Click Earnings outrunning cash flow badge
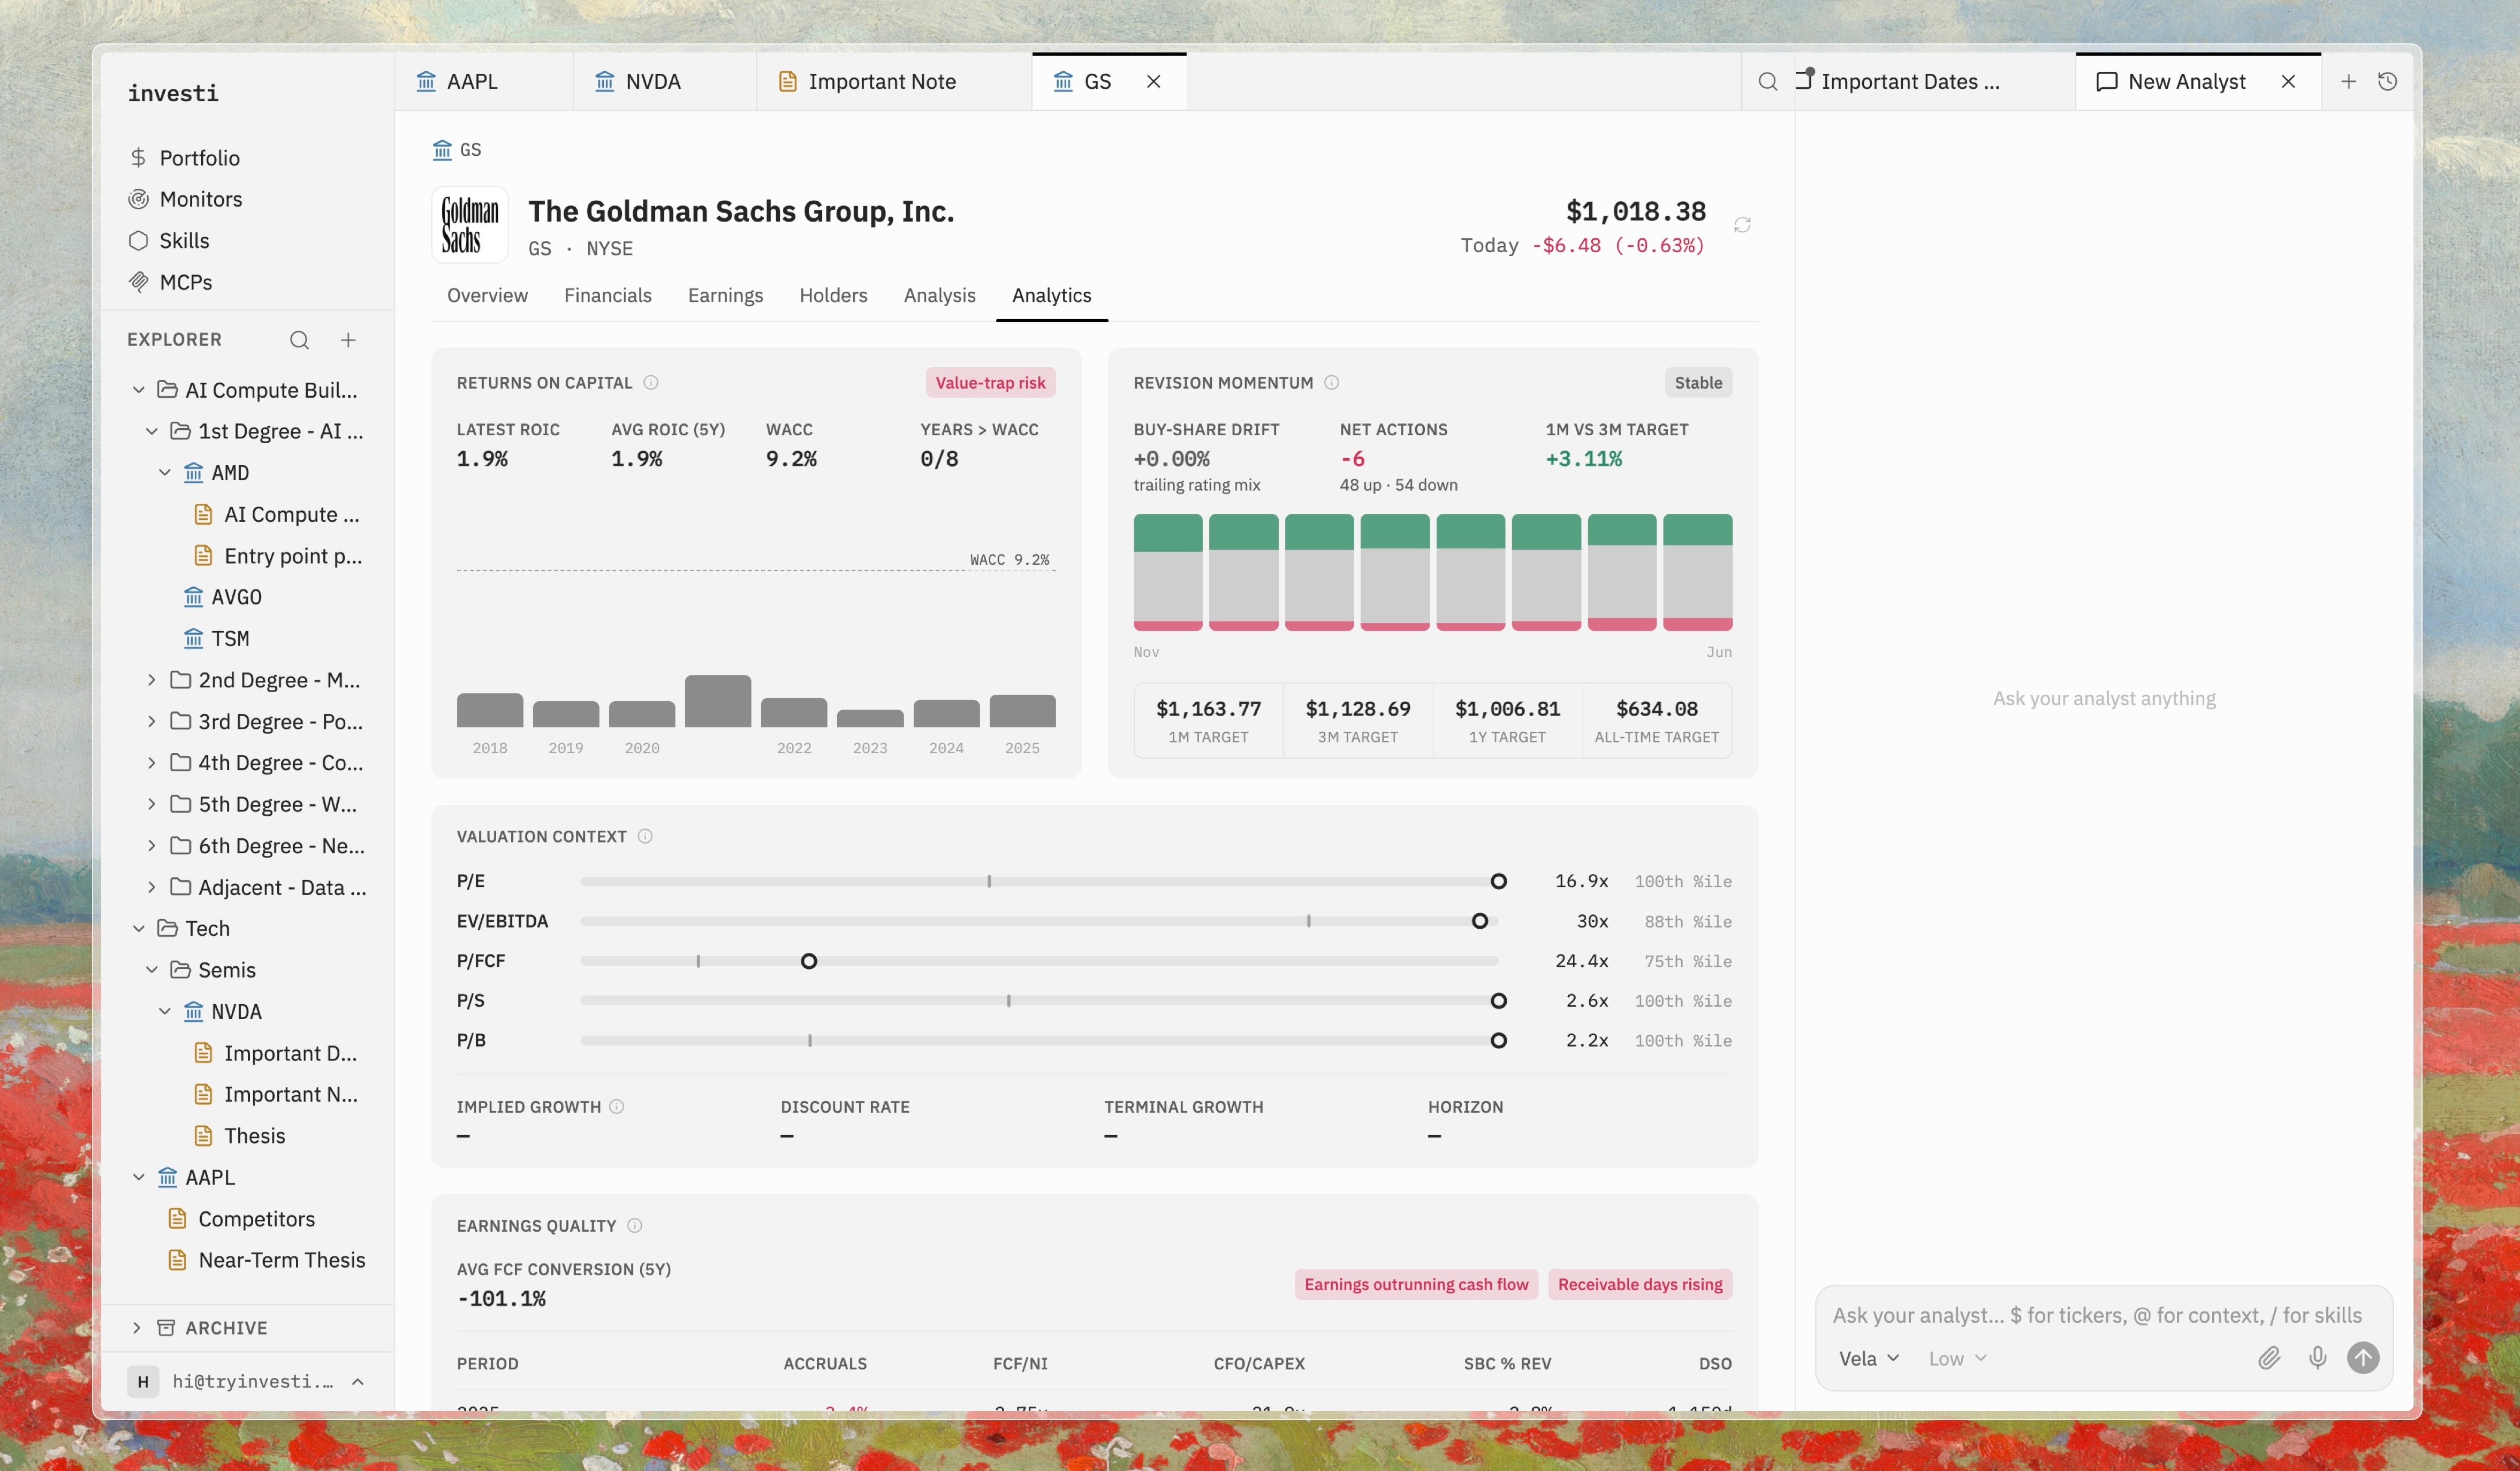 pos(1416,1285)
